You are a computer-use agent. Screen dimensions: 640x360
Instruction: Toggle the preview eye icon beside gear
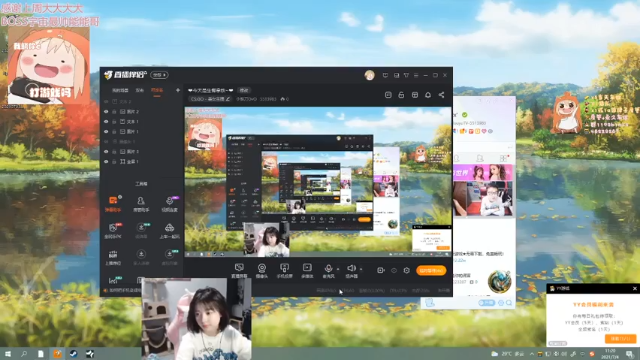click(x=394, y=270)
